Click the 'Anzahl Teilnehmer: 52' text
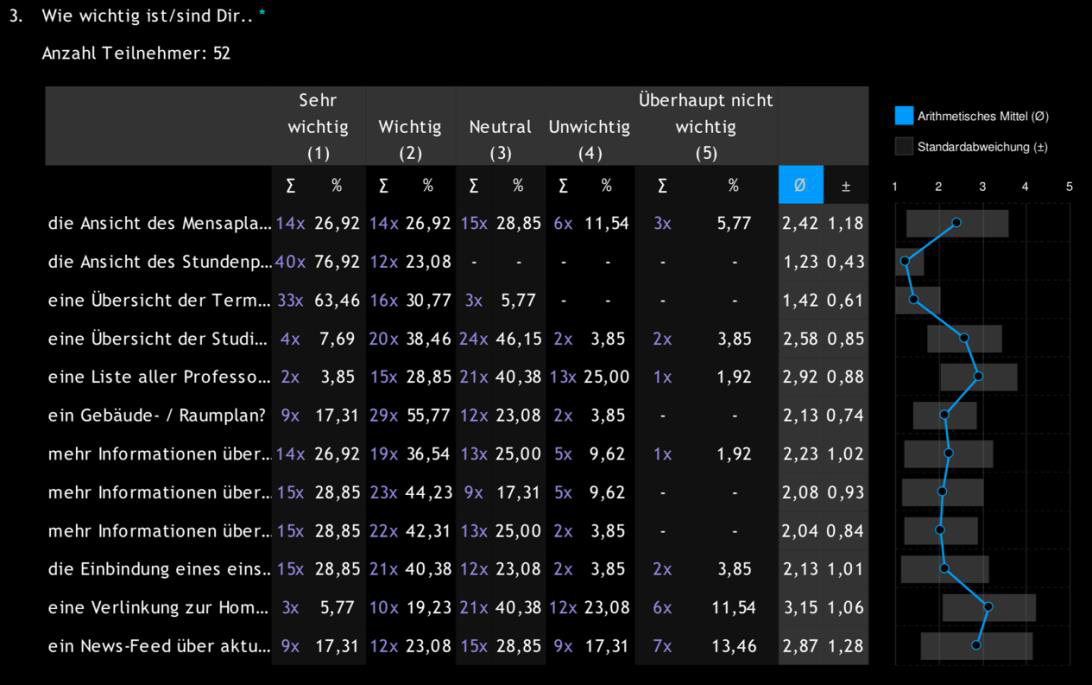 pyautogui.click(x=136, y=53)
